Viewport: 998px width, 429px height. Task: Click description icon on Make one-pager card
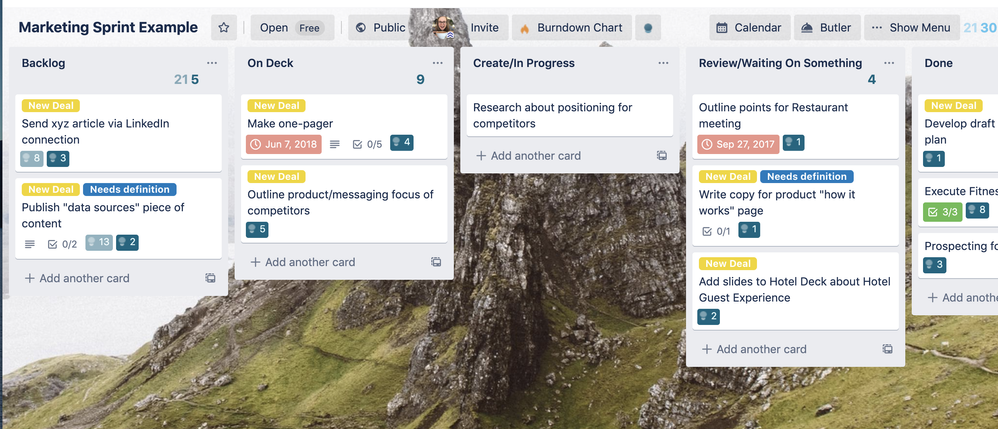point(335,144)
